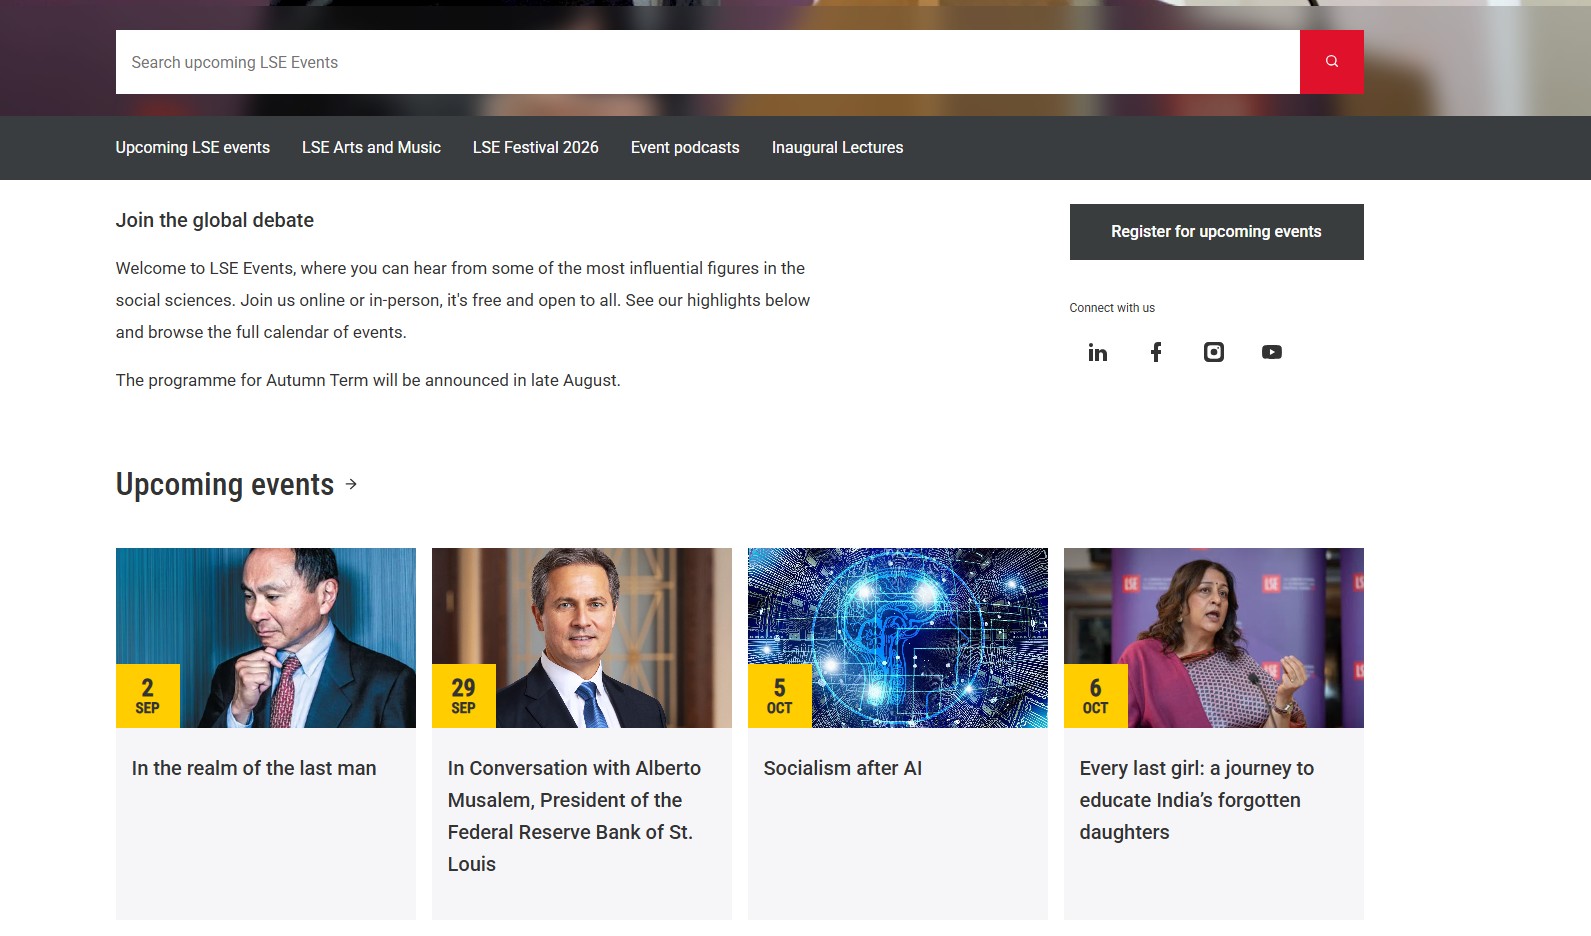
Task: Click the red search magnifier button
Action: [x=1331, y=62]
